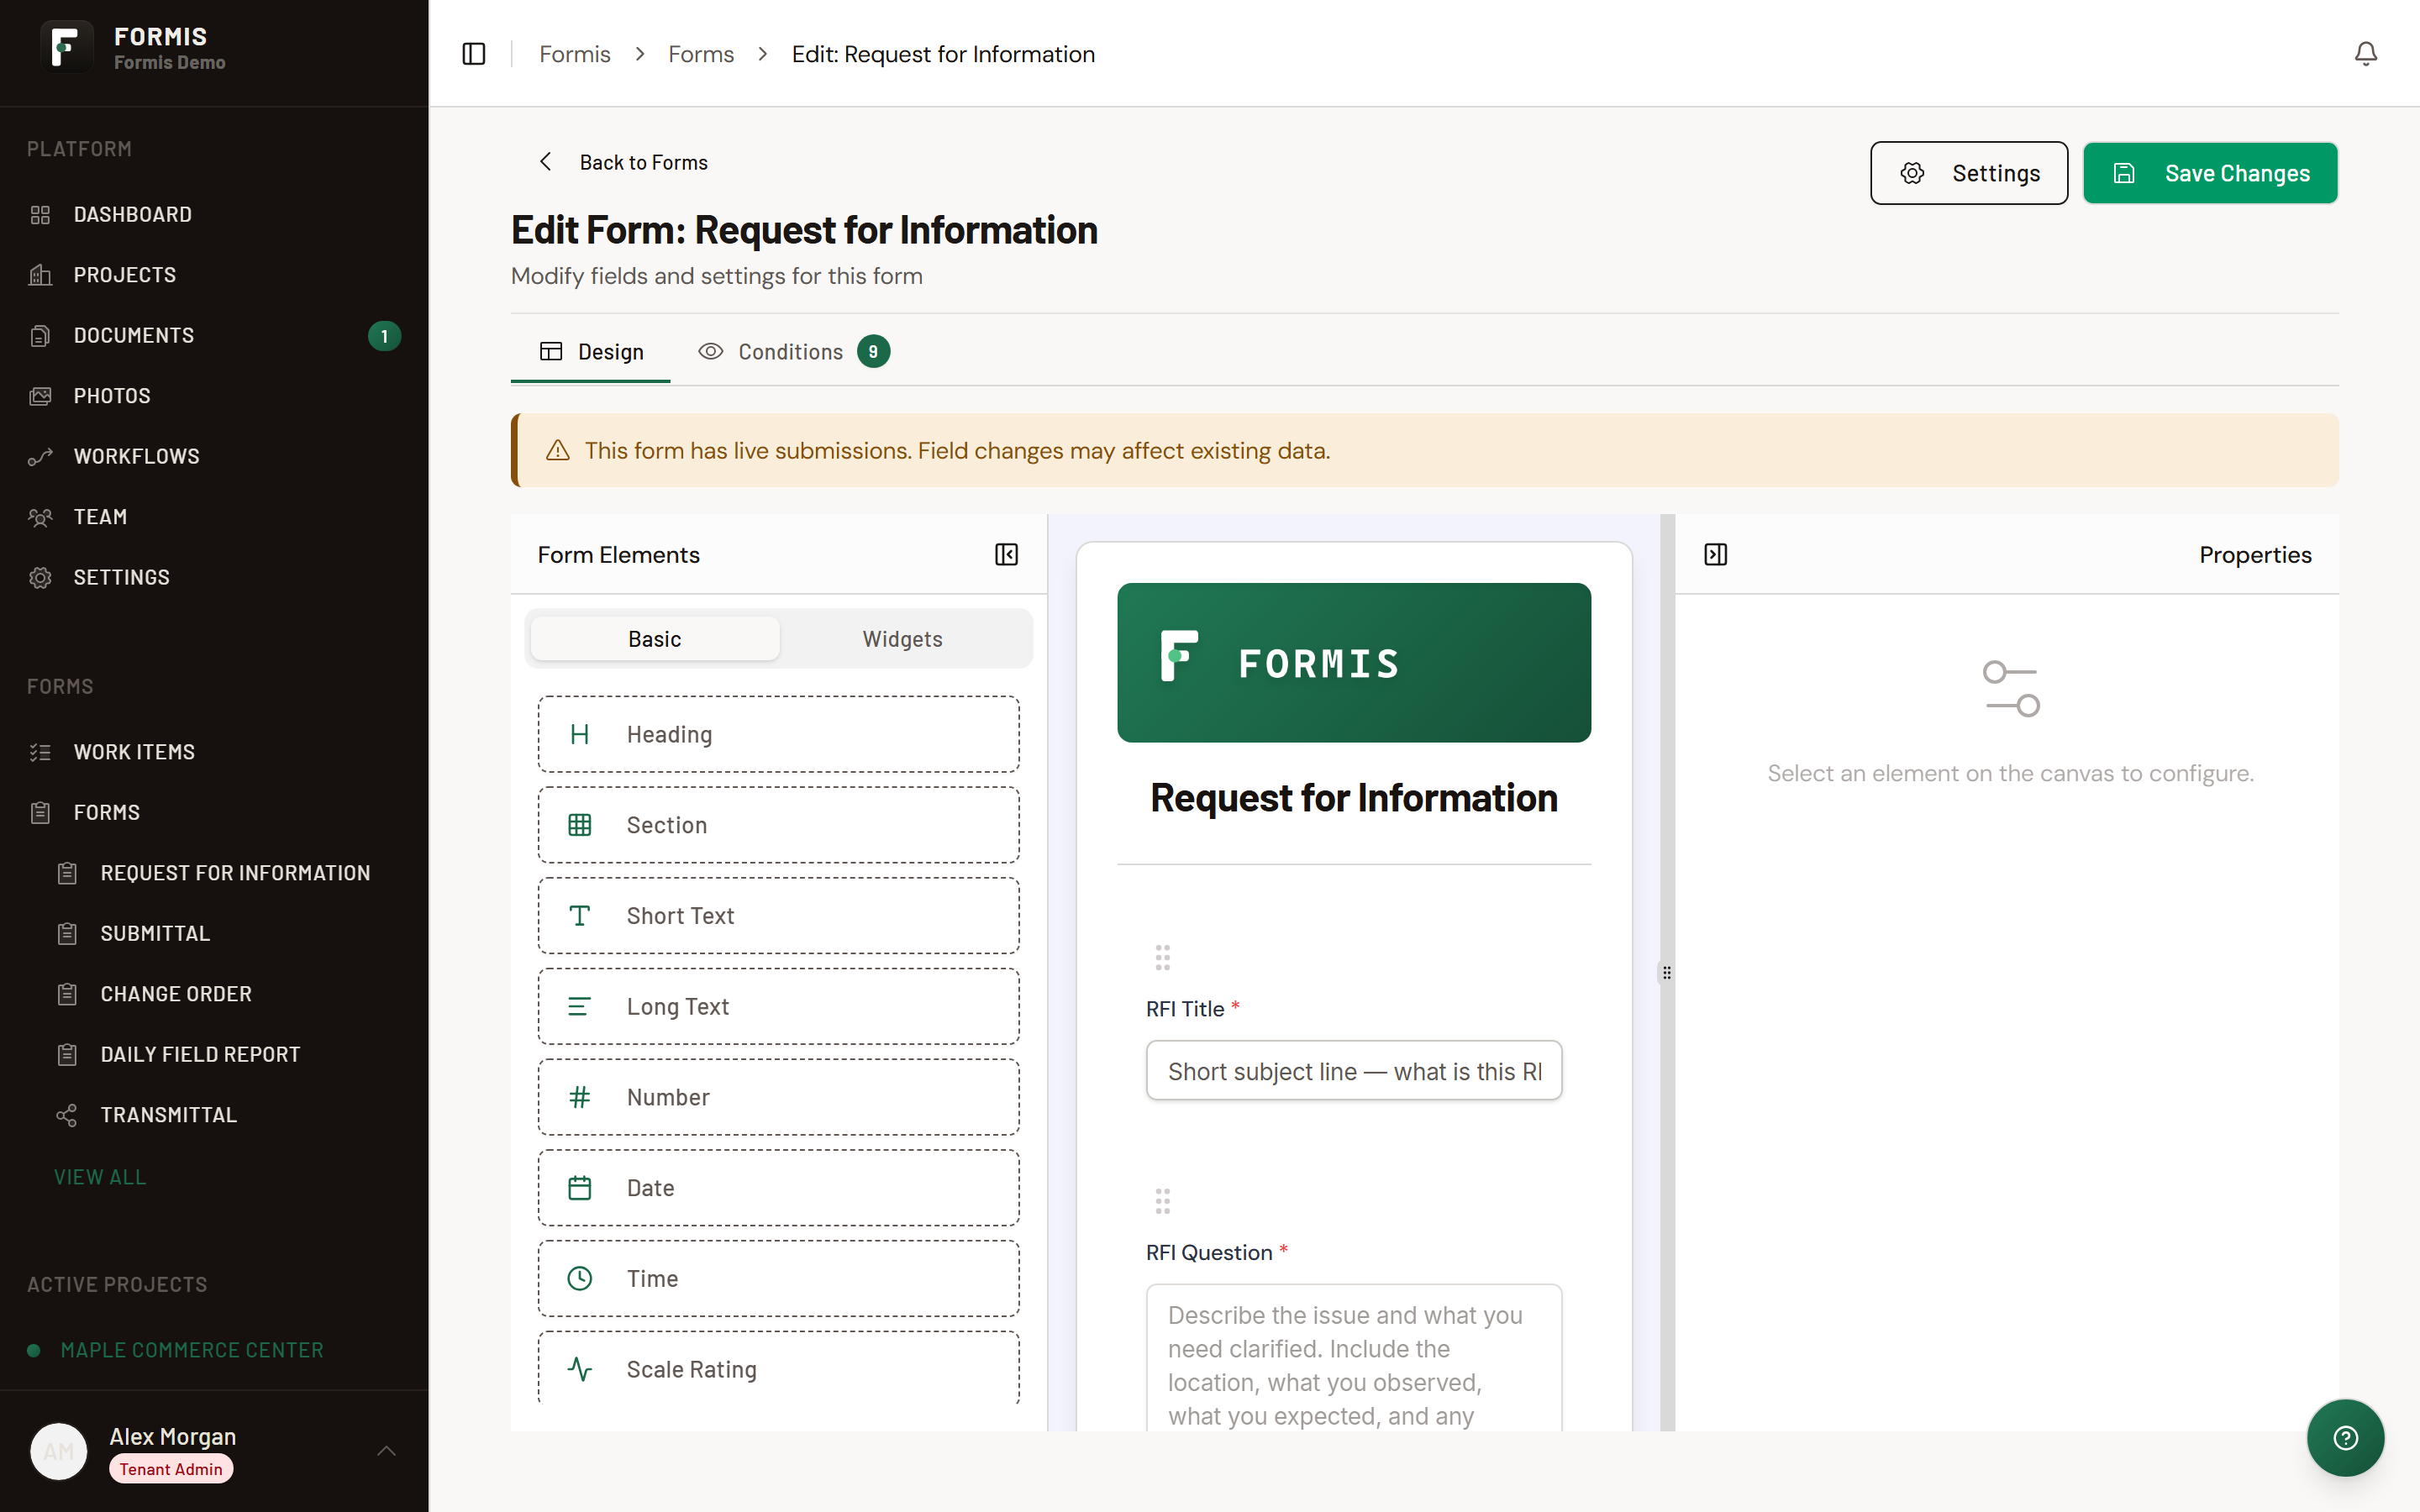Open Work Items in sidebar
Screen dimensions: 2420x1512
[214, 752]
